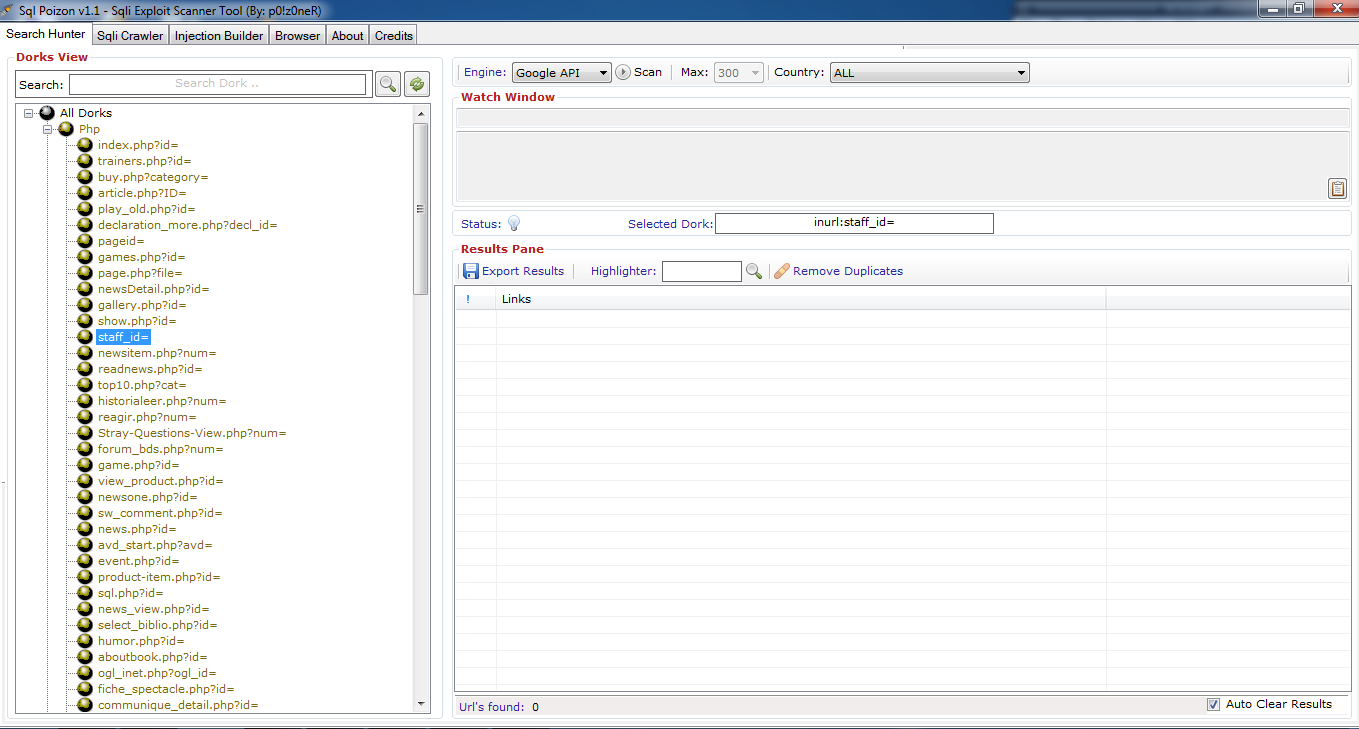This screenshot has height=729, width=1359.
Task: Click the Export Results button label
Action: point(523,271)
